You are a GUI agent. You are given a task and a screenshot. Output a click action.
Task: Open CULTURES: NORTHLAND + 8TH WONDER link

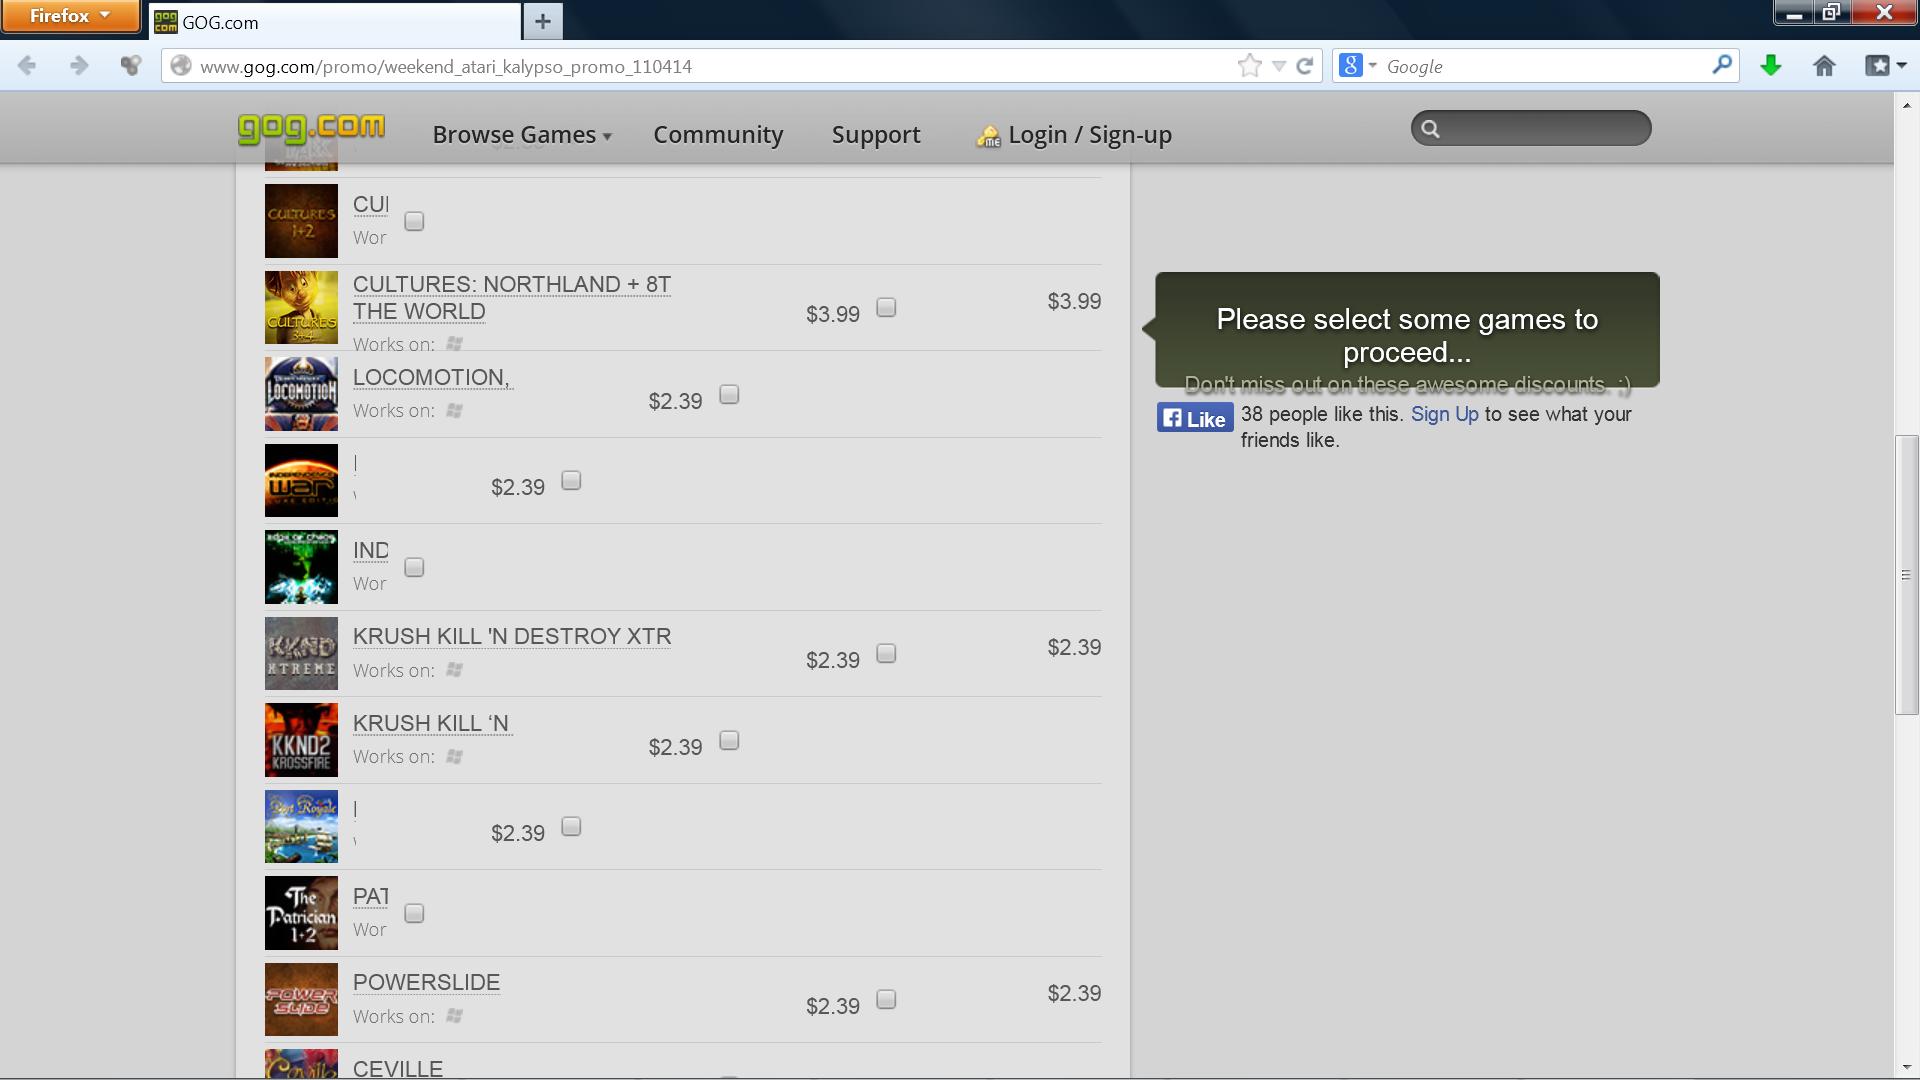[x=512, y=298]
